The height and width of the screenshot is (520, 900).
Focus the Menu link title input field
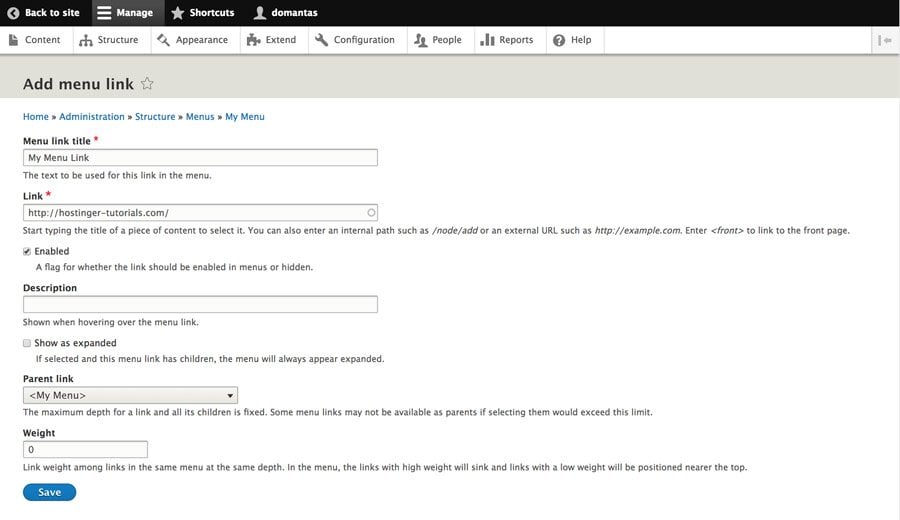[x=200, y=157]
